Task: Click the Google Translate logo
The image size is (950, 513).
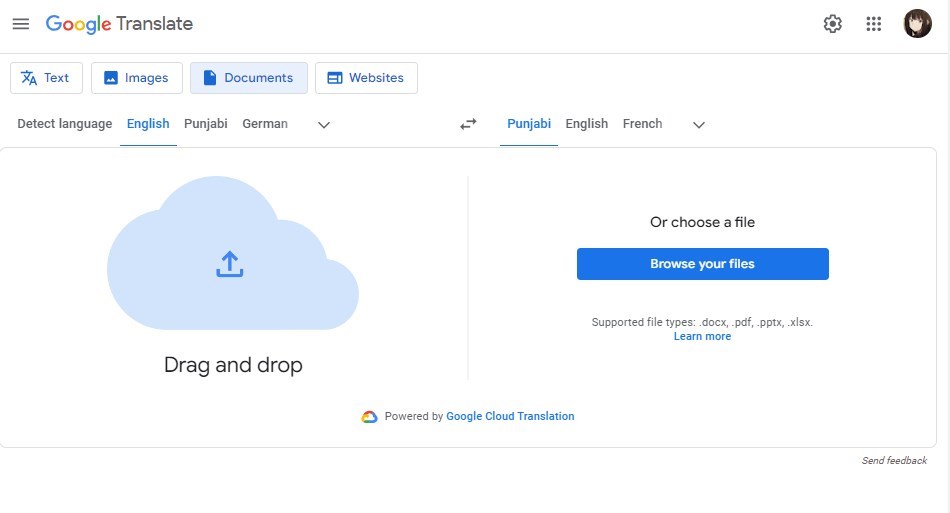Action: [119, 24]
